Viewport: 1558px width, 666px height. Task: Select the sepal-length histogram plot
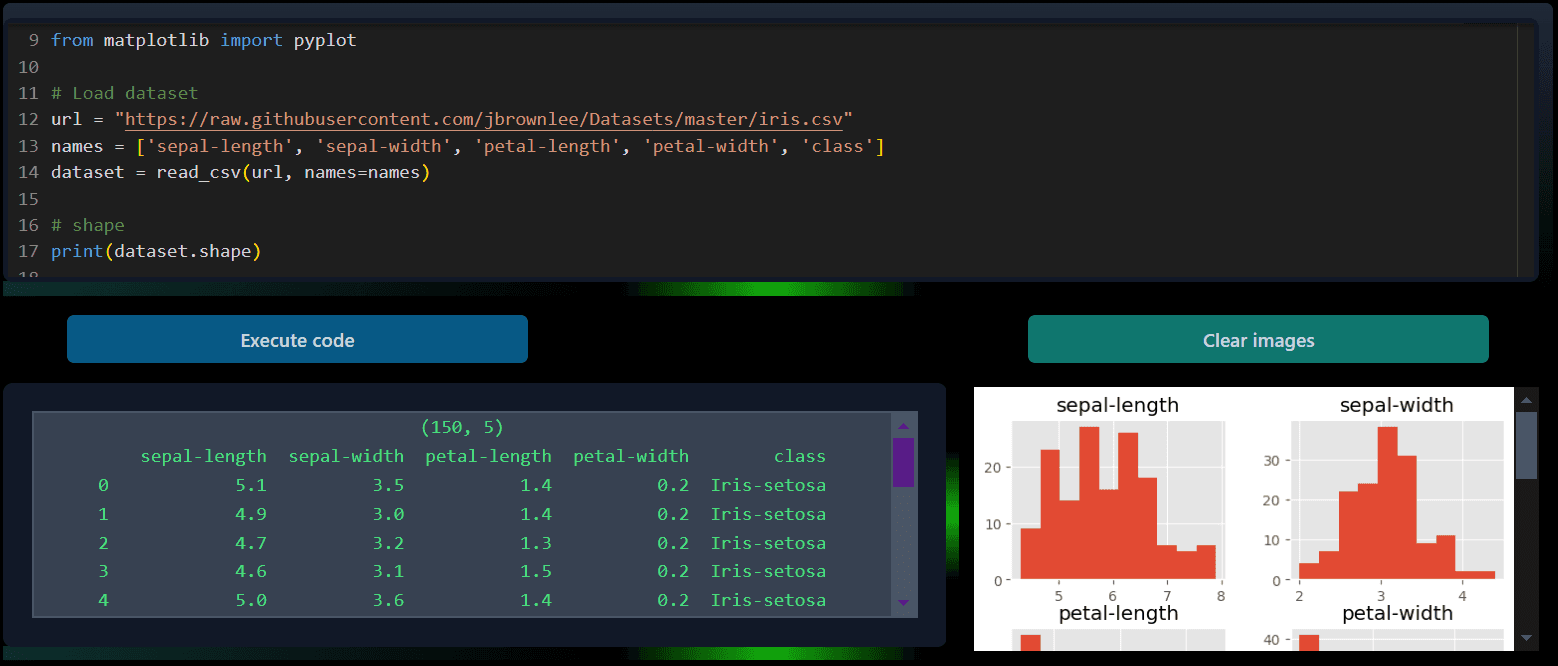coord(1118,500)
